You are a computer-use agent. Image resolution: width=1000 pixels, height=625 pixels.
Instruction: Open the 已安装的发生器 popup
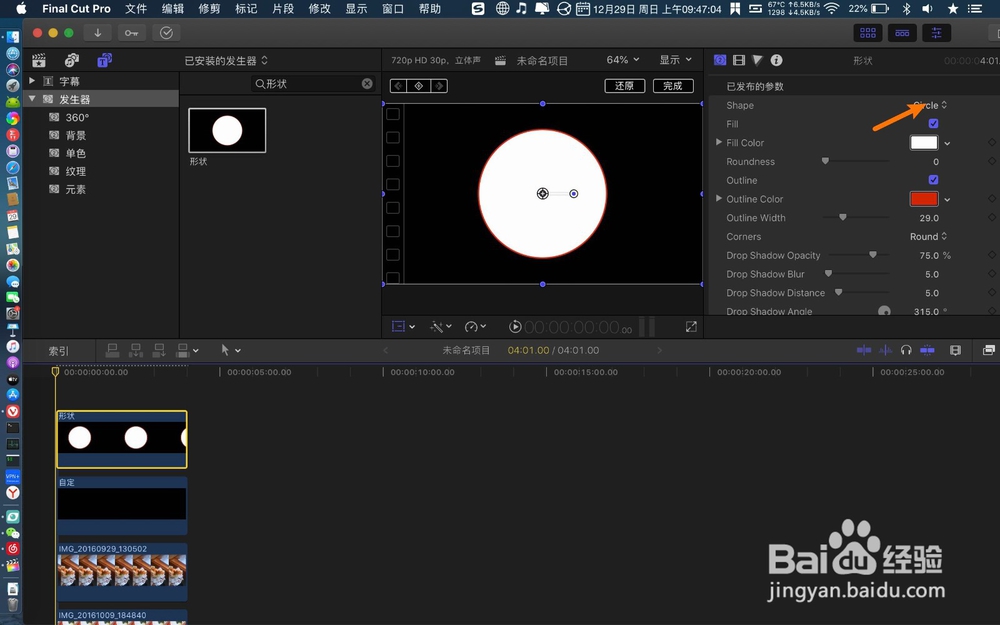coord(226,61)
